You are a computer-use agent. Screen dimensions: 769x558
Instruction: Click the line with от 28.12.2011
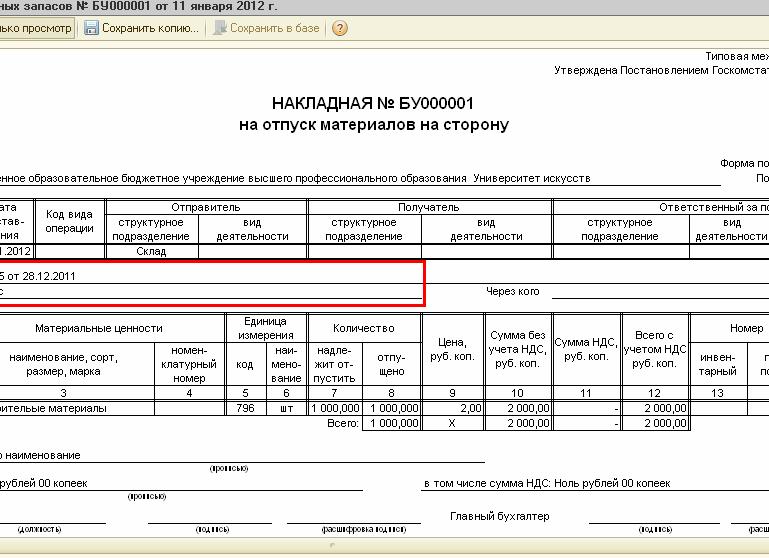[x=38, y=276]
